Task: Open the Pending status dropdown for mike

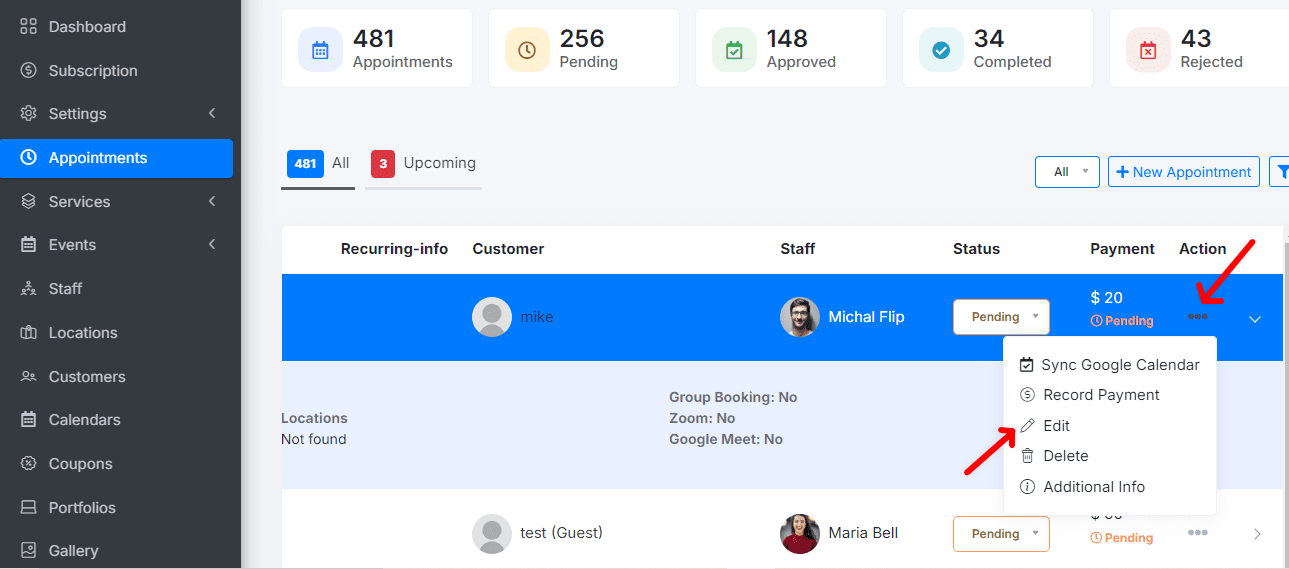Action: 1001,317
